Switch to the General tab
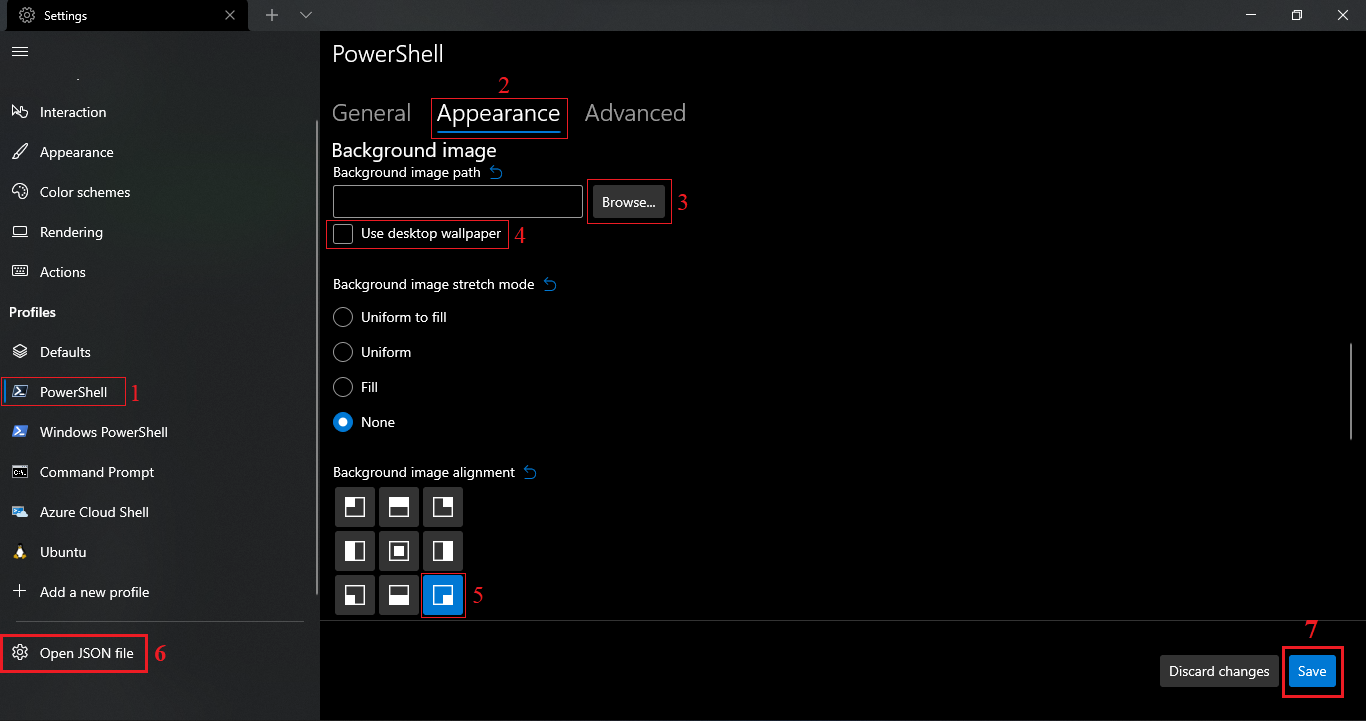1366x721 pixels. pos(371,113)
